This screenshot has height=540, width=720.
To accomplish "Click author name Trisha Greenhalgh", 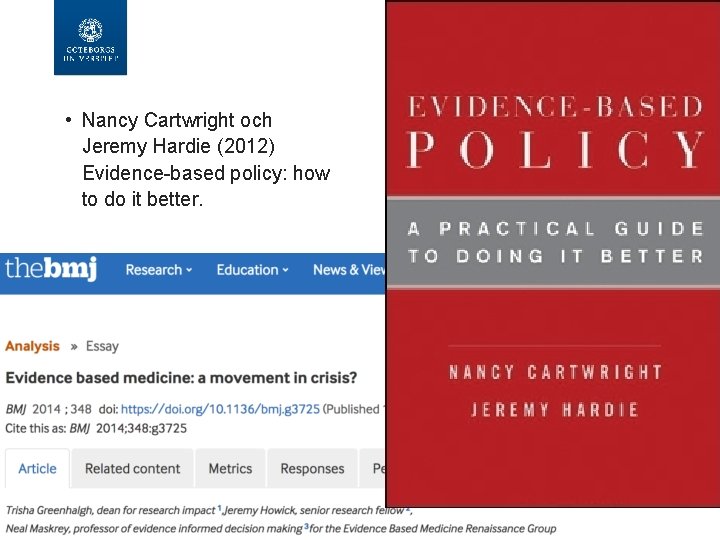I will pyautogui.click(x=50, y=511).
